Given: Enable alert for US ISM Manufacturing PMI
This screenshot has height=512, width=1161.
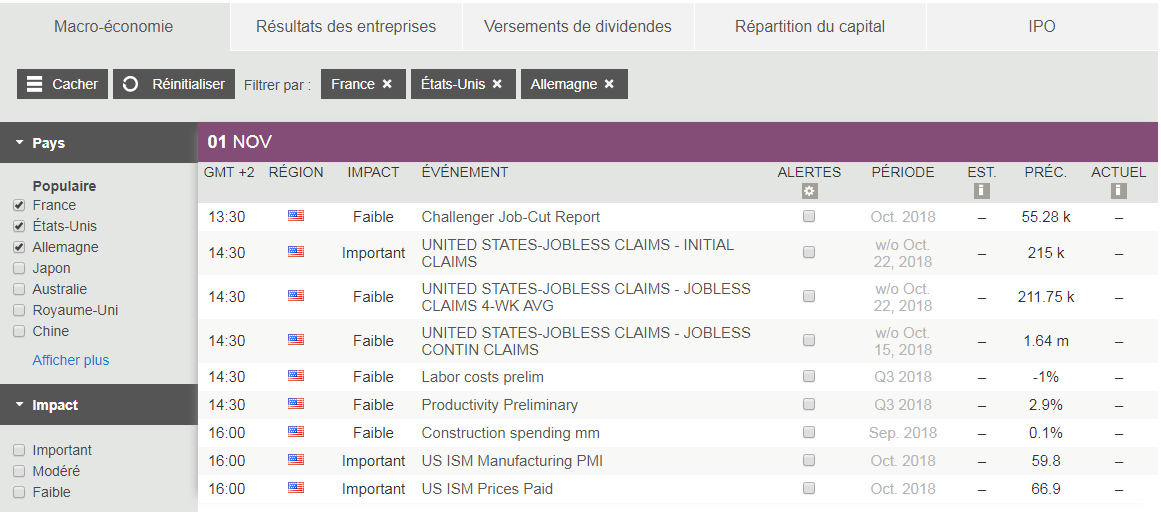Looking at the screenshot, I should click(x=809, y=461).
